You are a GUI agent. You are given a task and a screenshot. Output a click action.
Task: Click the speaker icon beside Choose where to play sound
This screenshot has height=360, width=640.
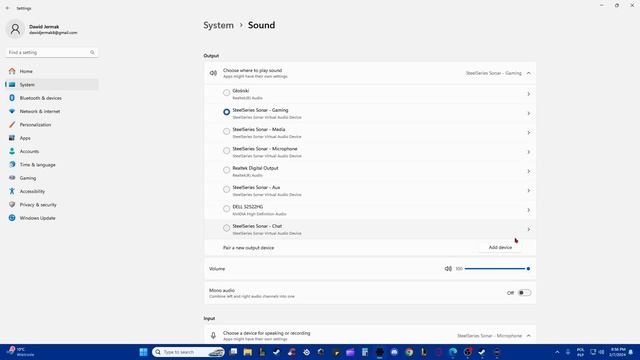click(213, 73)
